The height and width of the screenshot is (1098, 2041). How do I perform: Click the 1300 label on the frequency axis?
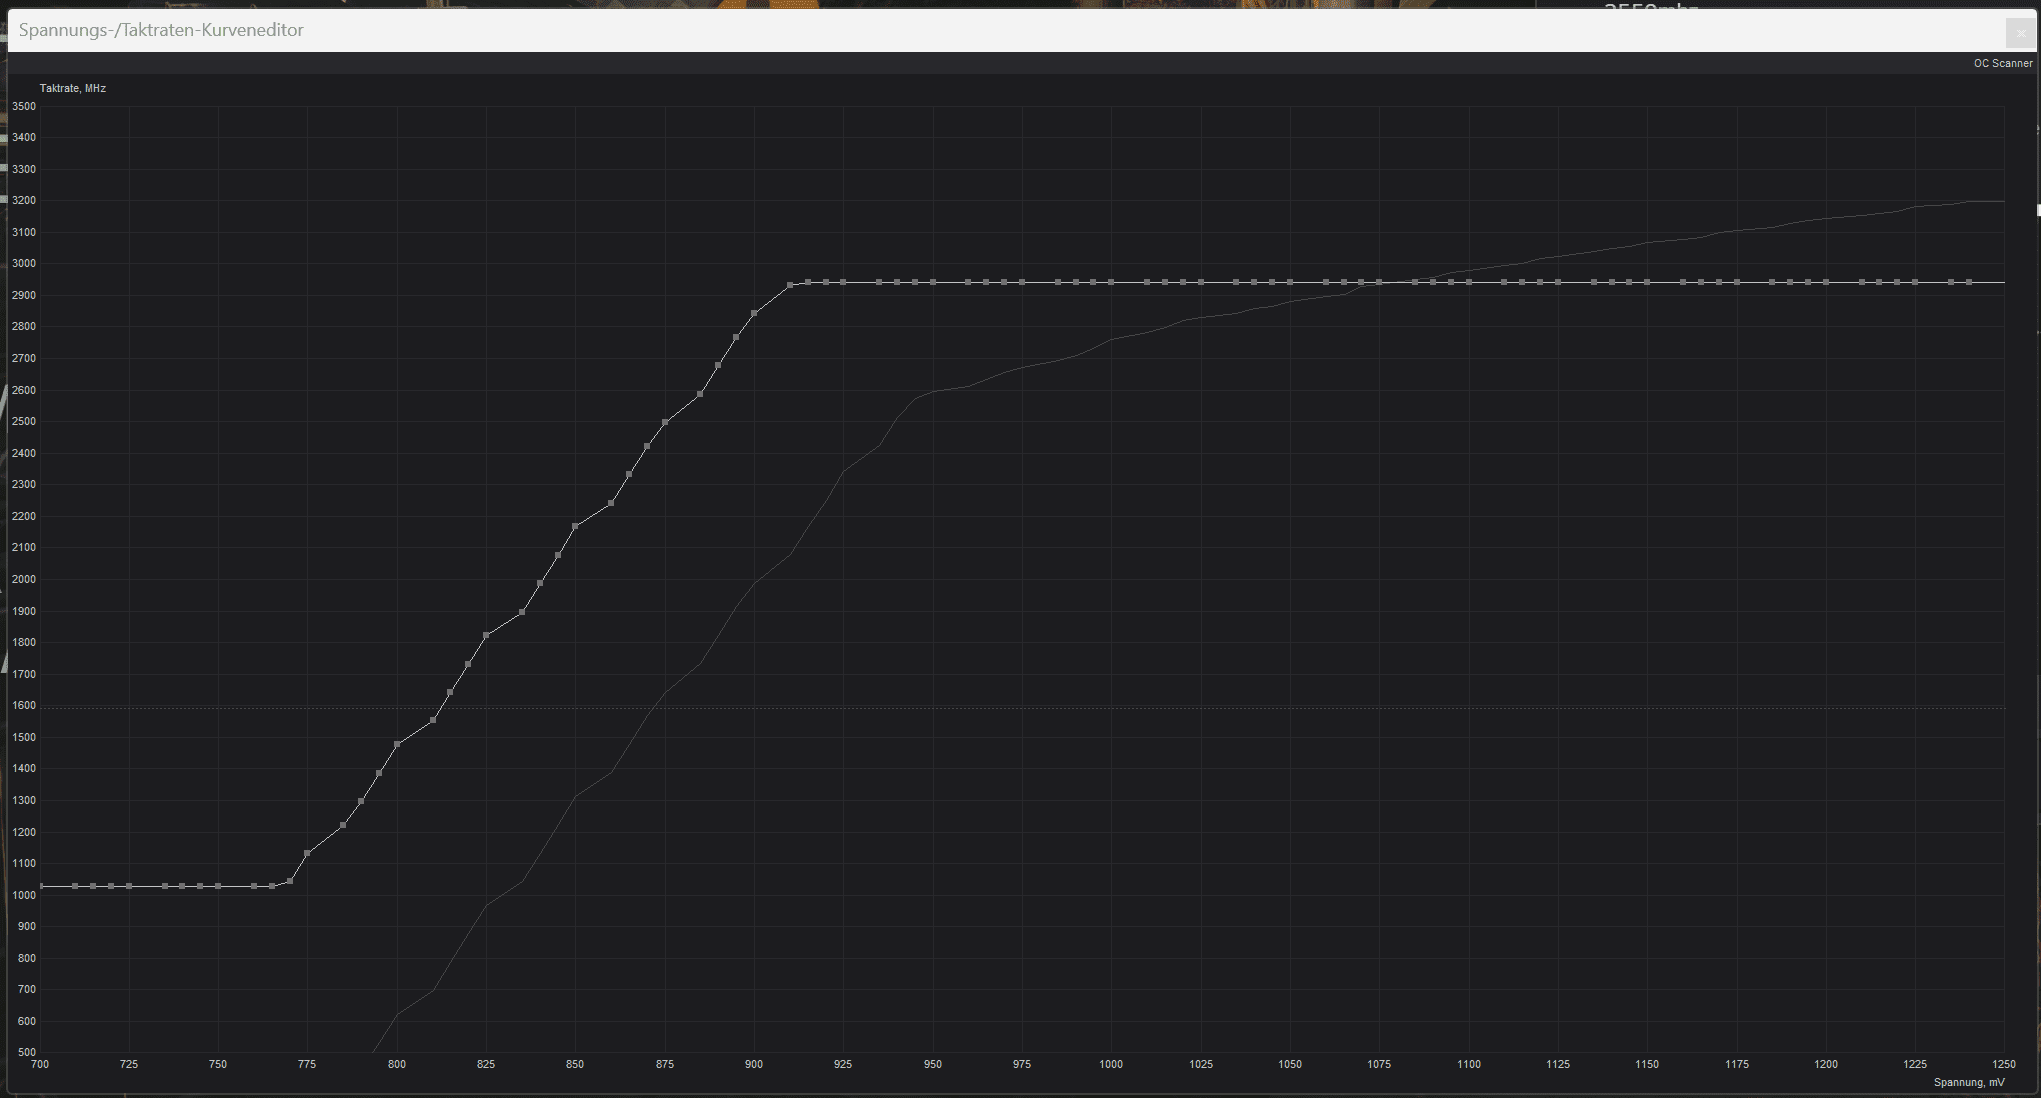(24, 800)
